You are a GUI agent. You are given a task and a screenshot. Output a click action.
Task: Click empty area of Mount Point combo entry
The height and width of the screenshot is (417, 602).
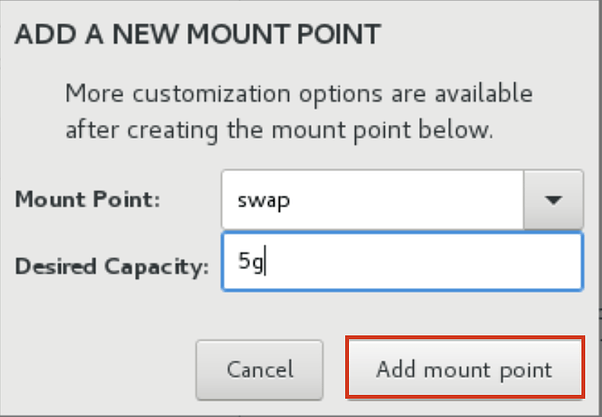click(x=407, y=200)
